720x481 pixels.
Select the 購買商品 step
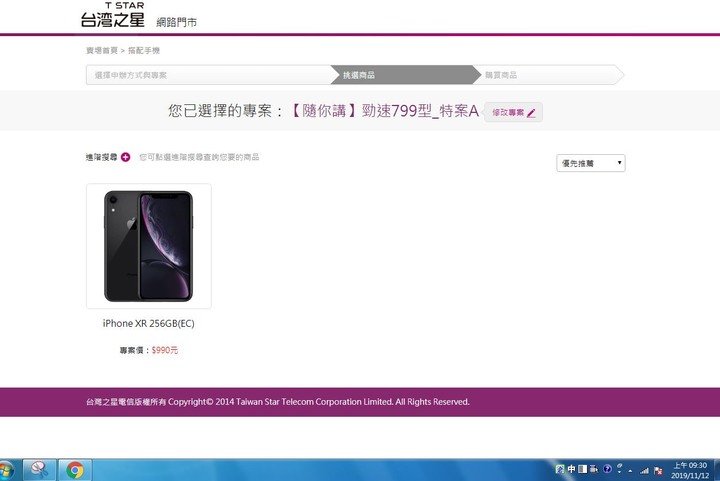tap(551, 75)
